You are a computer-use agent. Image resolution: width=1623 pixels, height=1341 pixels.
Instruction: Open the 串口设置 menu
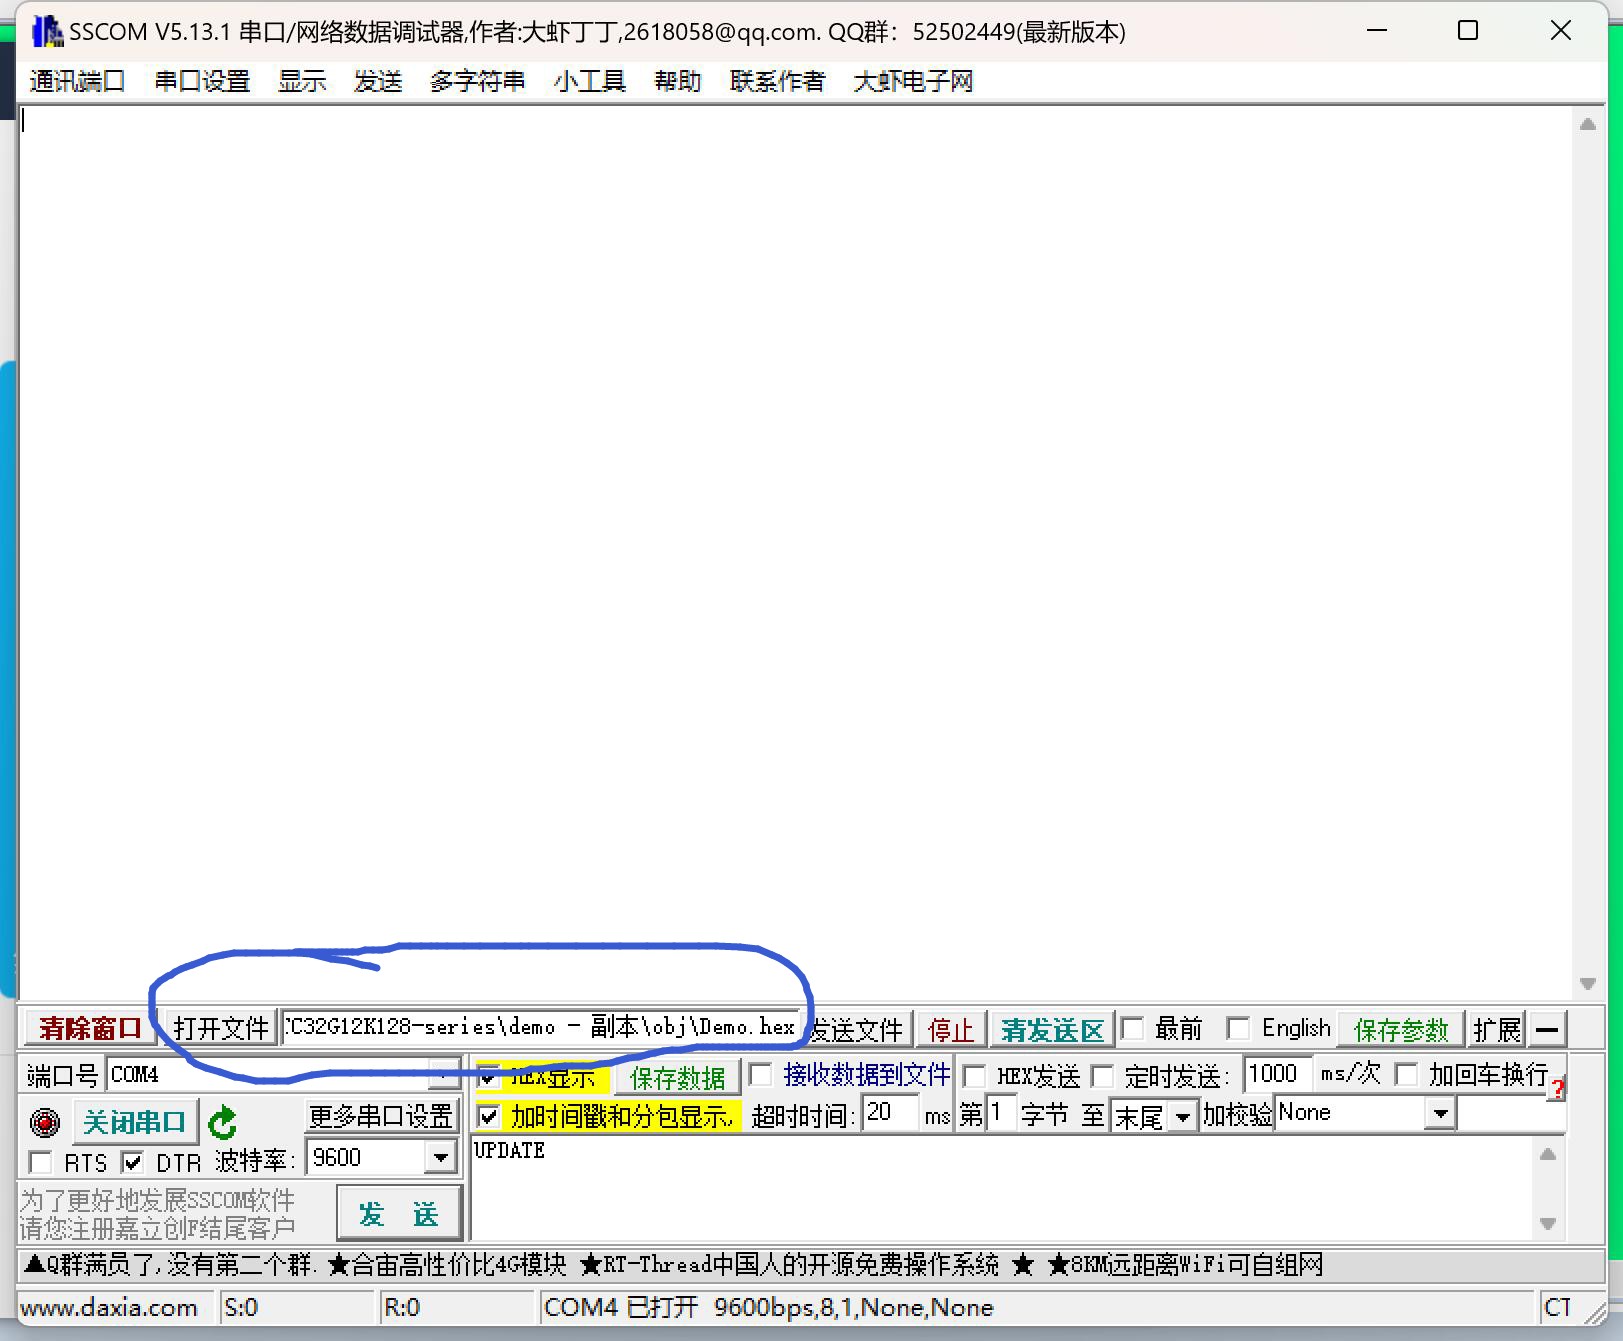[202, 81]
